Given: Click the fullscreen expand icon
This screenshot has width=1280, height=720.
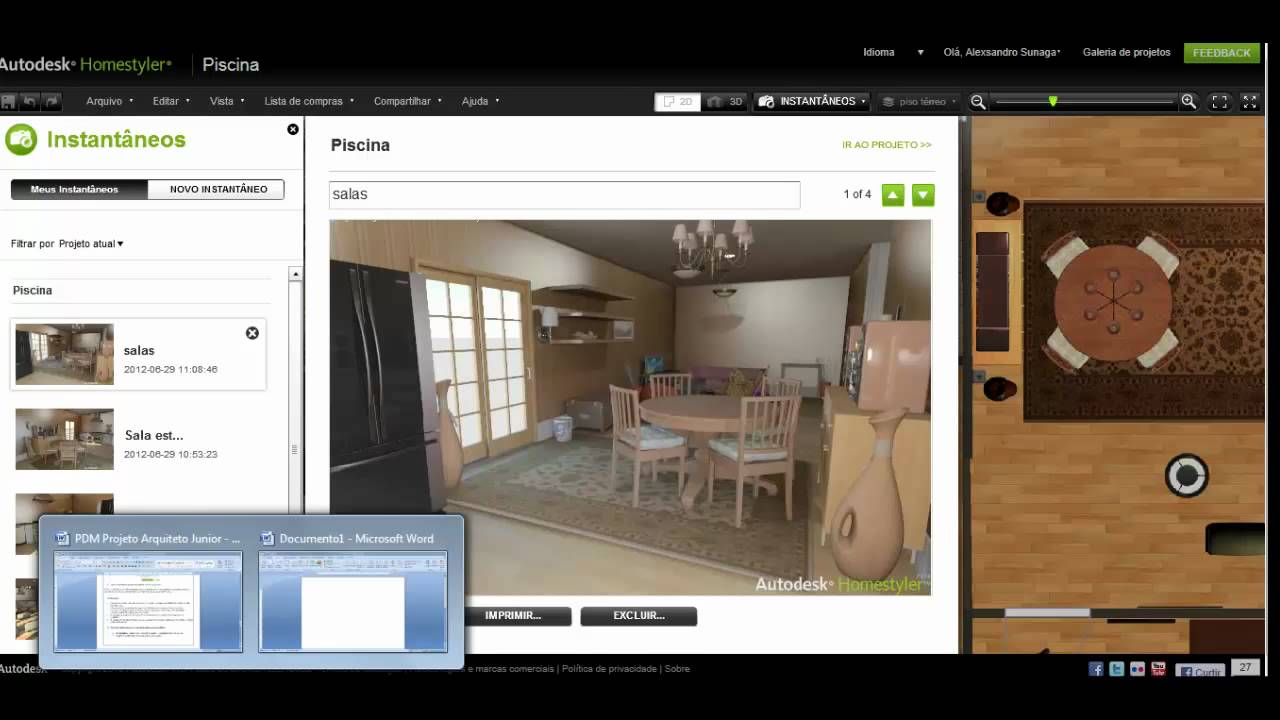Looking at the screenshot, I should 1249,101.
